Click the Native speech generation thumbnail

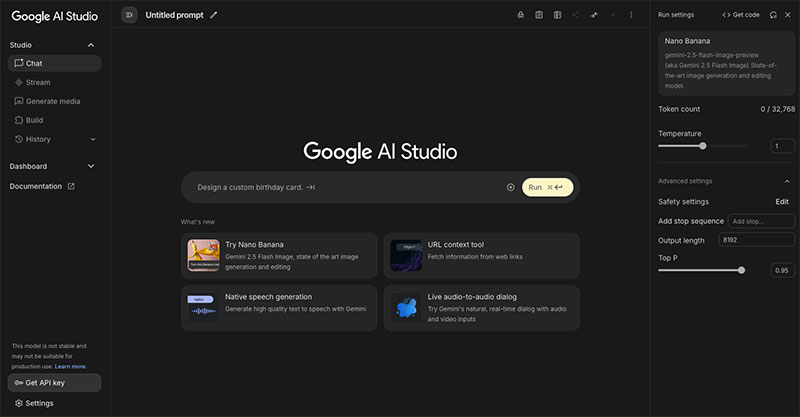(204, 307)
